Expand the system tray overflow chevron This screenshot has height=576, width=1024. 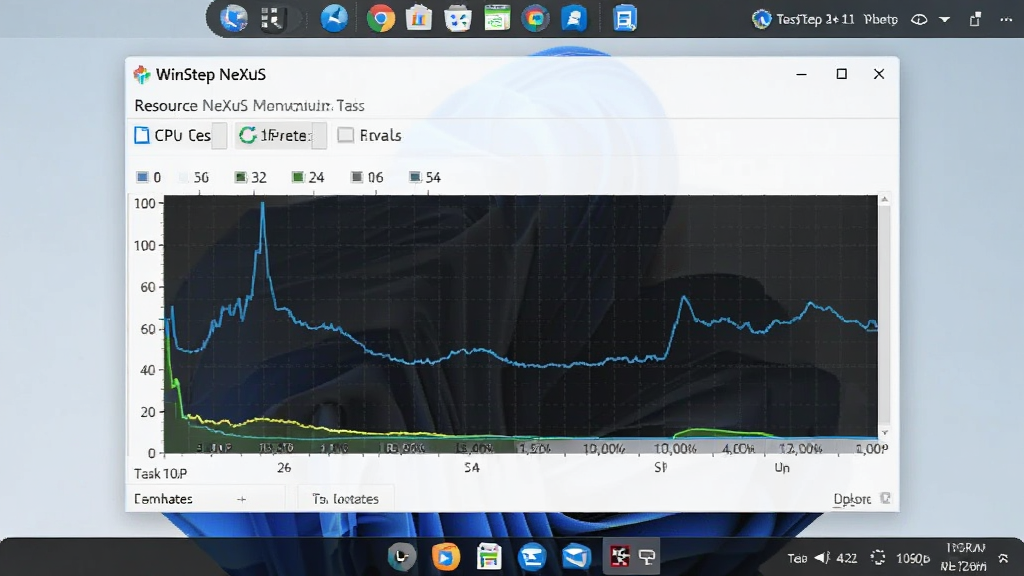1003,558
